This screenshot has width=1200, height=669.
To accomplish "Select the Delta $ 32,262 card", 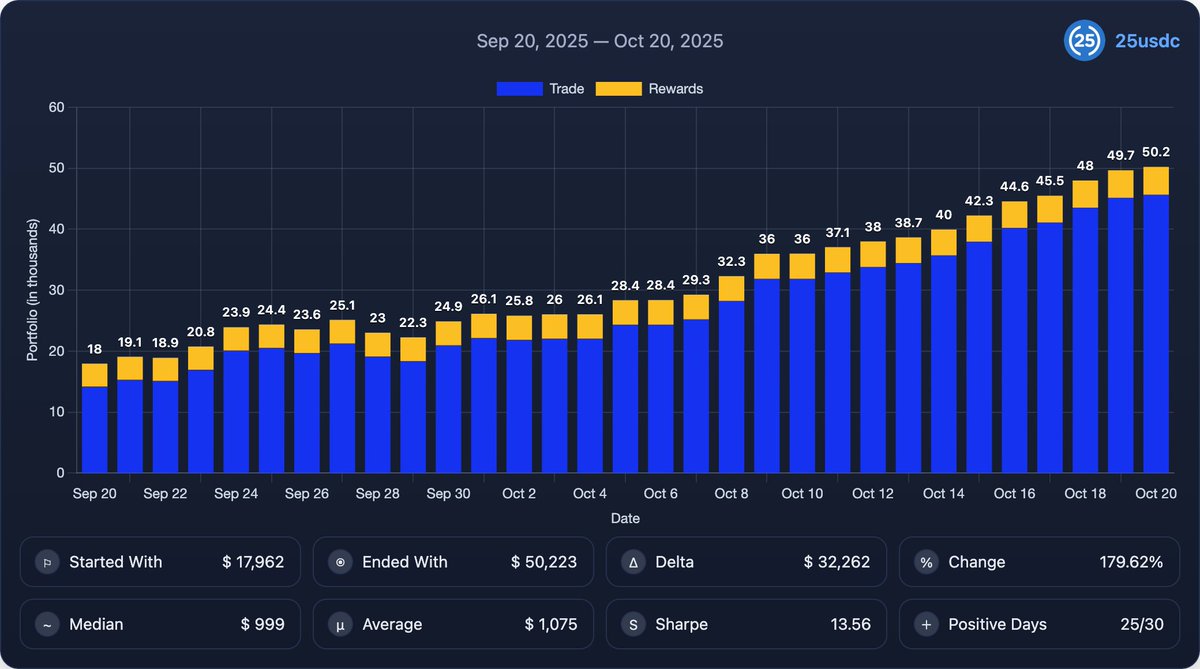I will click(x=746, y=562).
